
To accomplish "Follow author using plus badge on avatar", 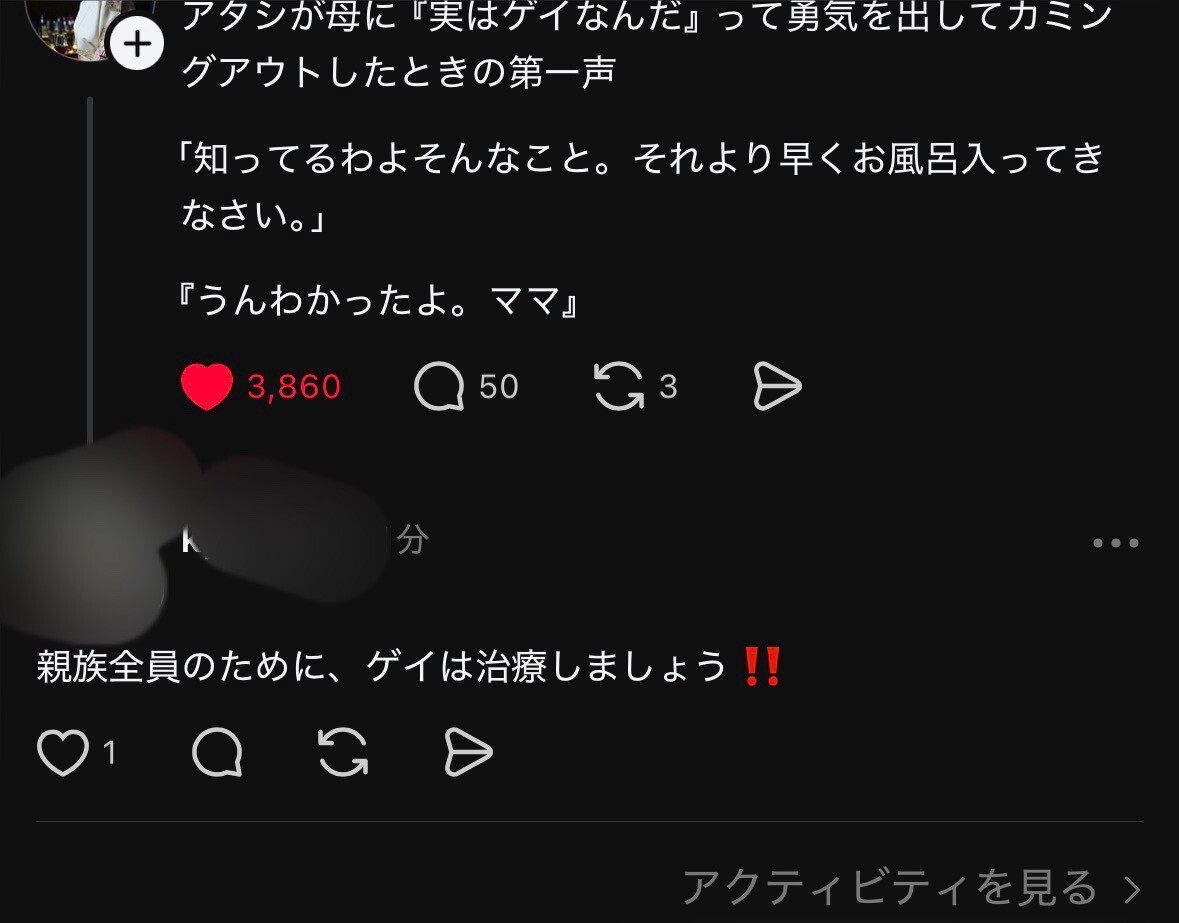I will click(x=137, y=44).
